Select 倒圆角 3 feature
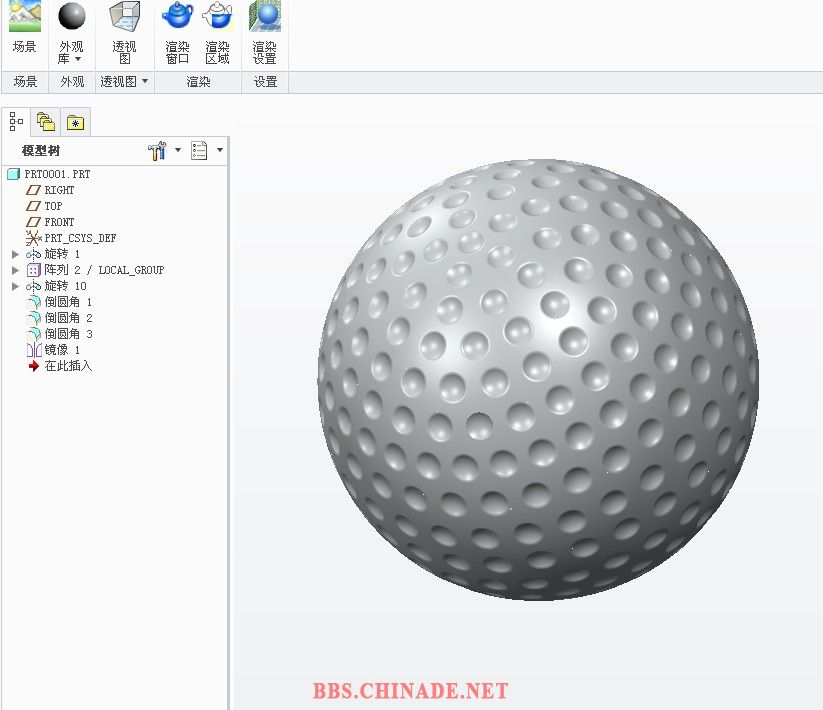The height and width of the screenshot is (710, 823). tap(68, 334)
